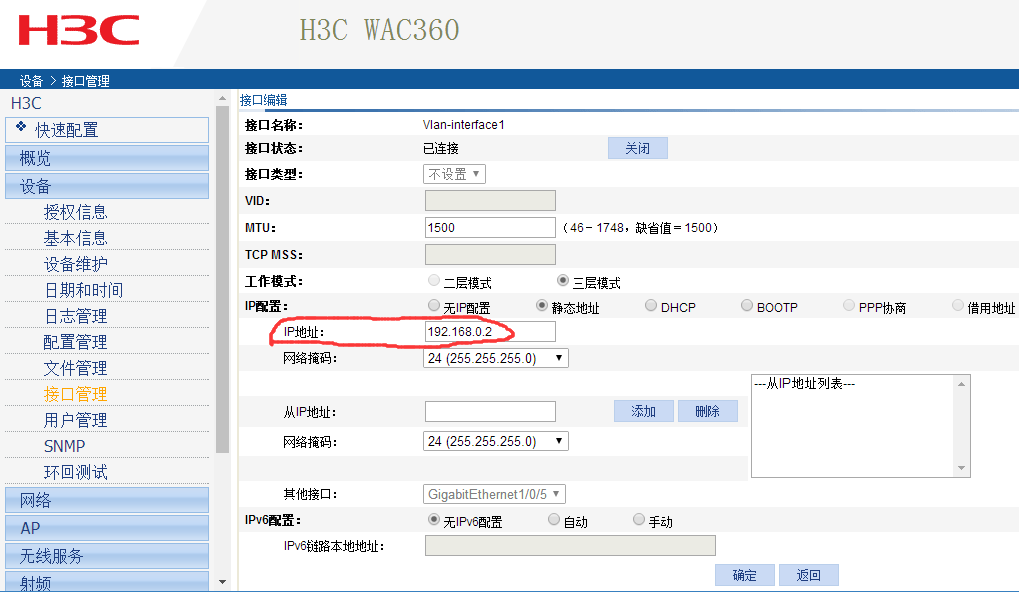Click 确定 to confirm settings
This screenshot has width=1019, height=593.
click(x=745, y=575)
